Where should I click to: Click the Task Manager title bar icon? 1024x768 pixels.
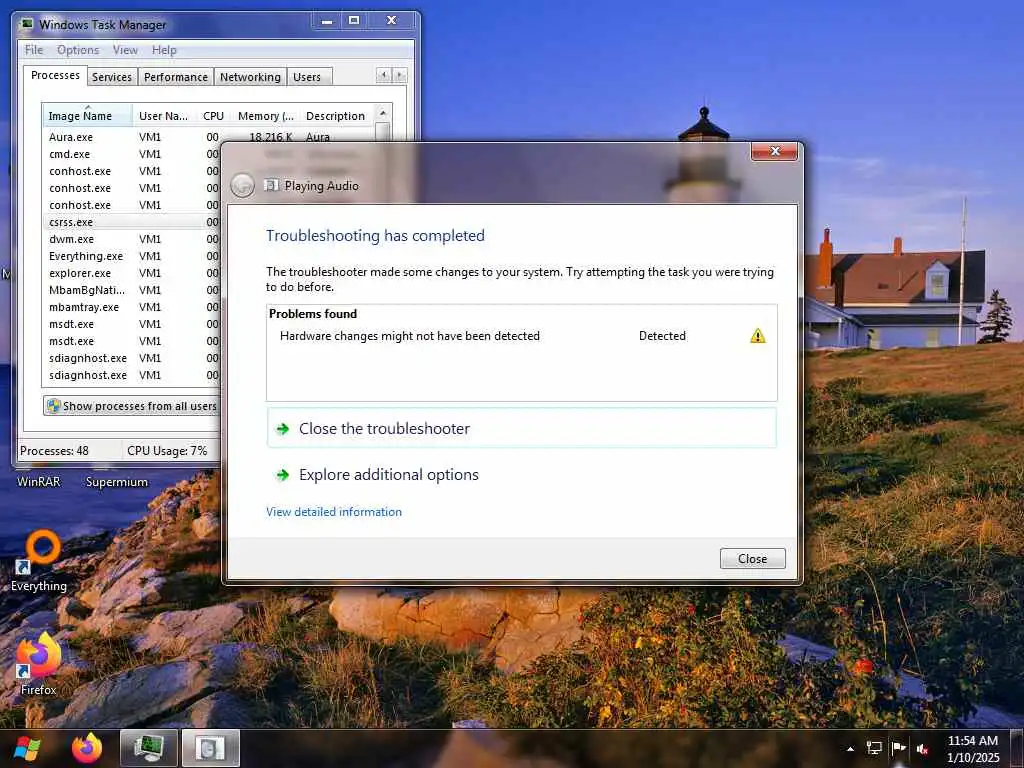[26, 24]
